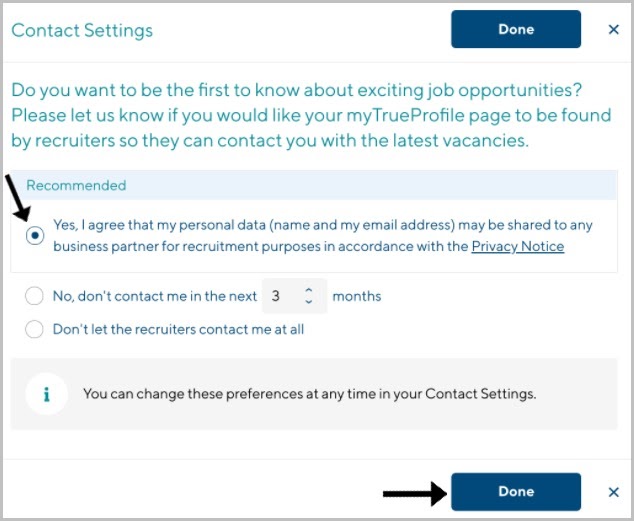Decrease months using the stepper down arrow
This screenshot has width=634, height=521.
pyautogui.click(x=309, y=302)
